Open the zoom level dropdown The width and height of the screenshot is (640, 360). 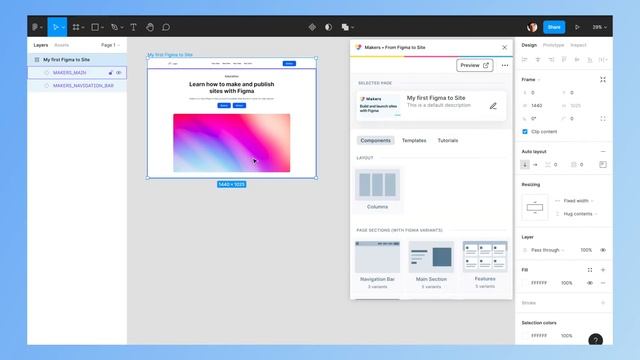pos(599,27)
